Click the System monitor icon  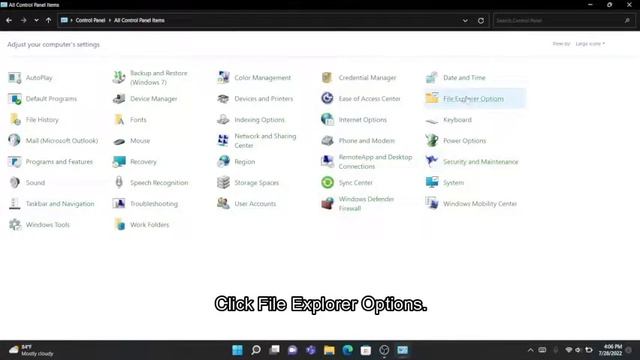pyautogui.click(x=432, y=182)
